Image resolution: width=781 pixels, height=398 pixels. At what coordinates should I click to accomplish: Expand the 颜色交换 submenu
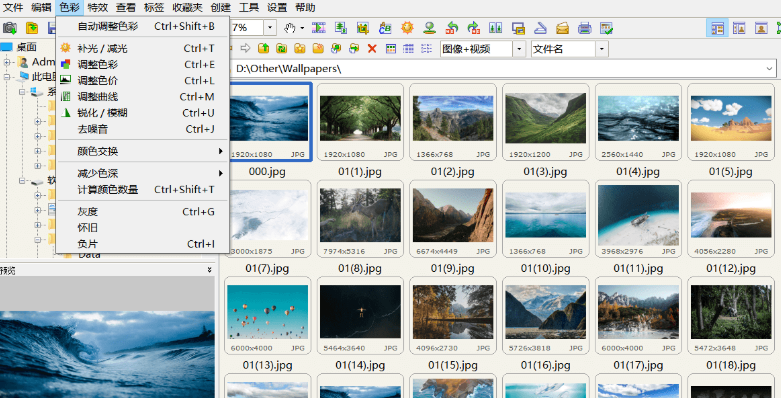pyautogui.click(x=143, y=151)
